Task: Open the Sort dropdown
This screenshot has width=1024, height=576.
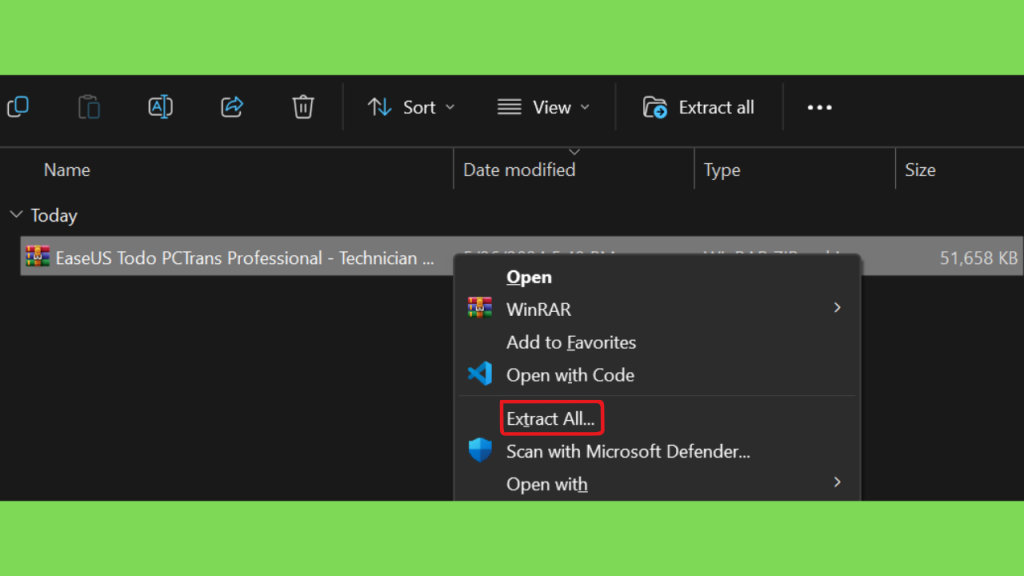Action: 411,107
